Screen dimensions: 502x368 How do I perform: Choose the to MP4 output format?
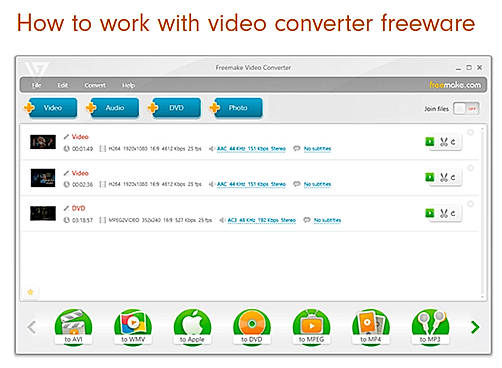pos(370,327)
